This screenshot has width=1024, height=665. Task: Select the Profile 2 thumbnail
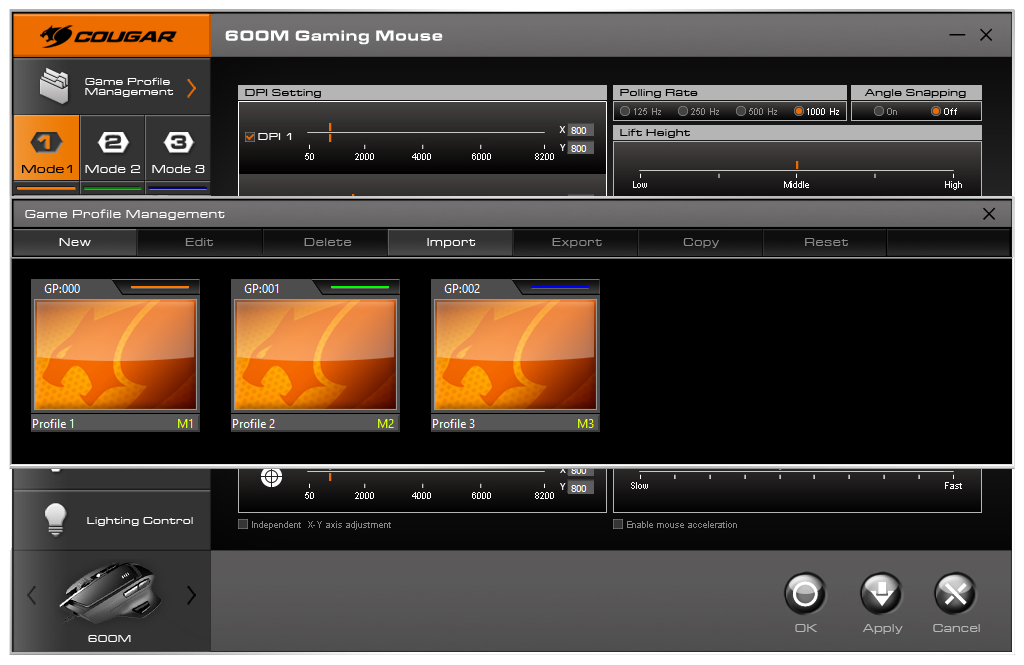[315, 355]
